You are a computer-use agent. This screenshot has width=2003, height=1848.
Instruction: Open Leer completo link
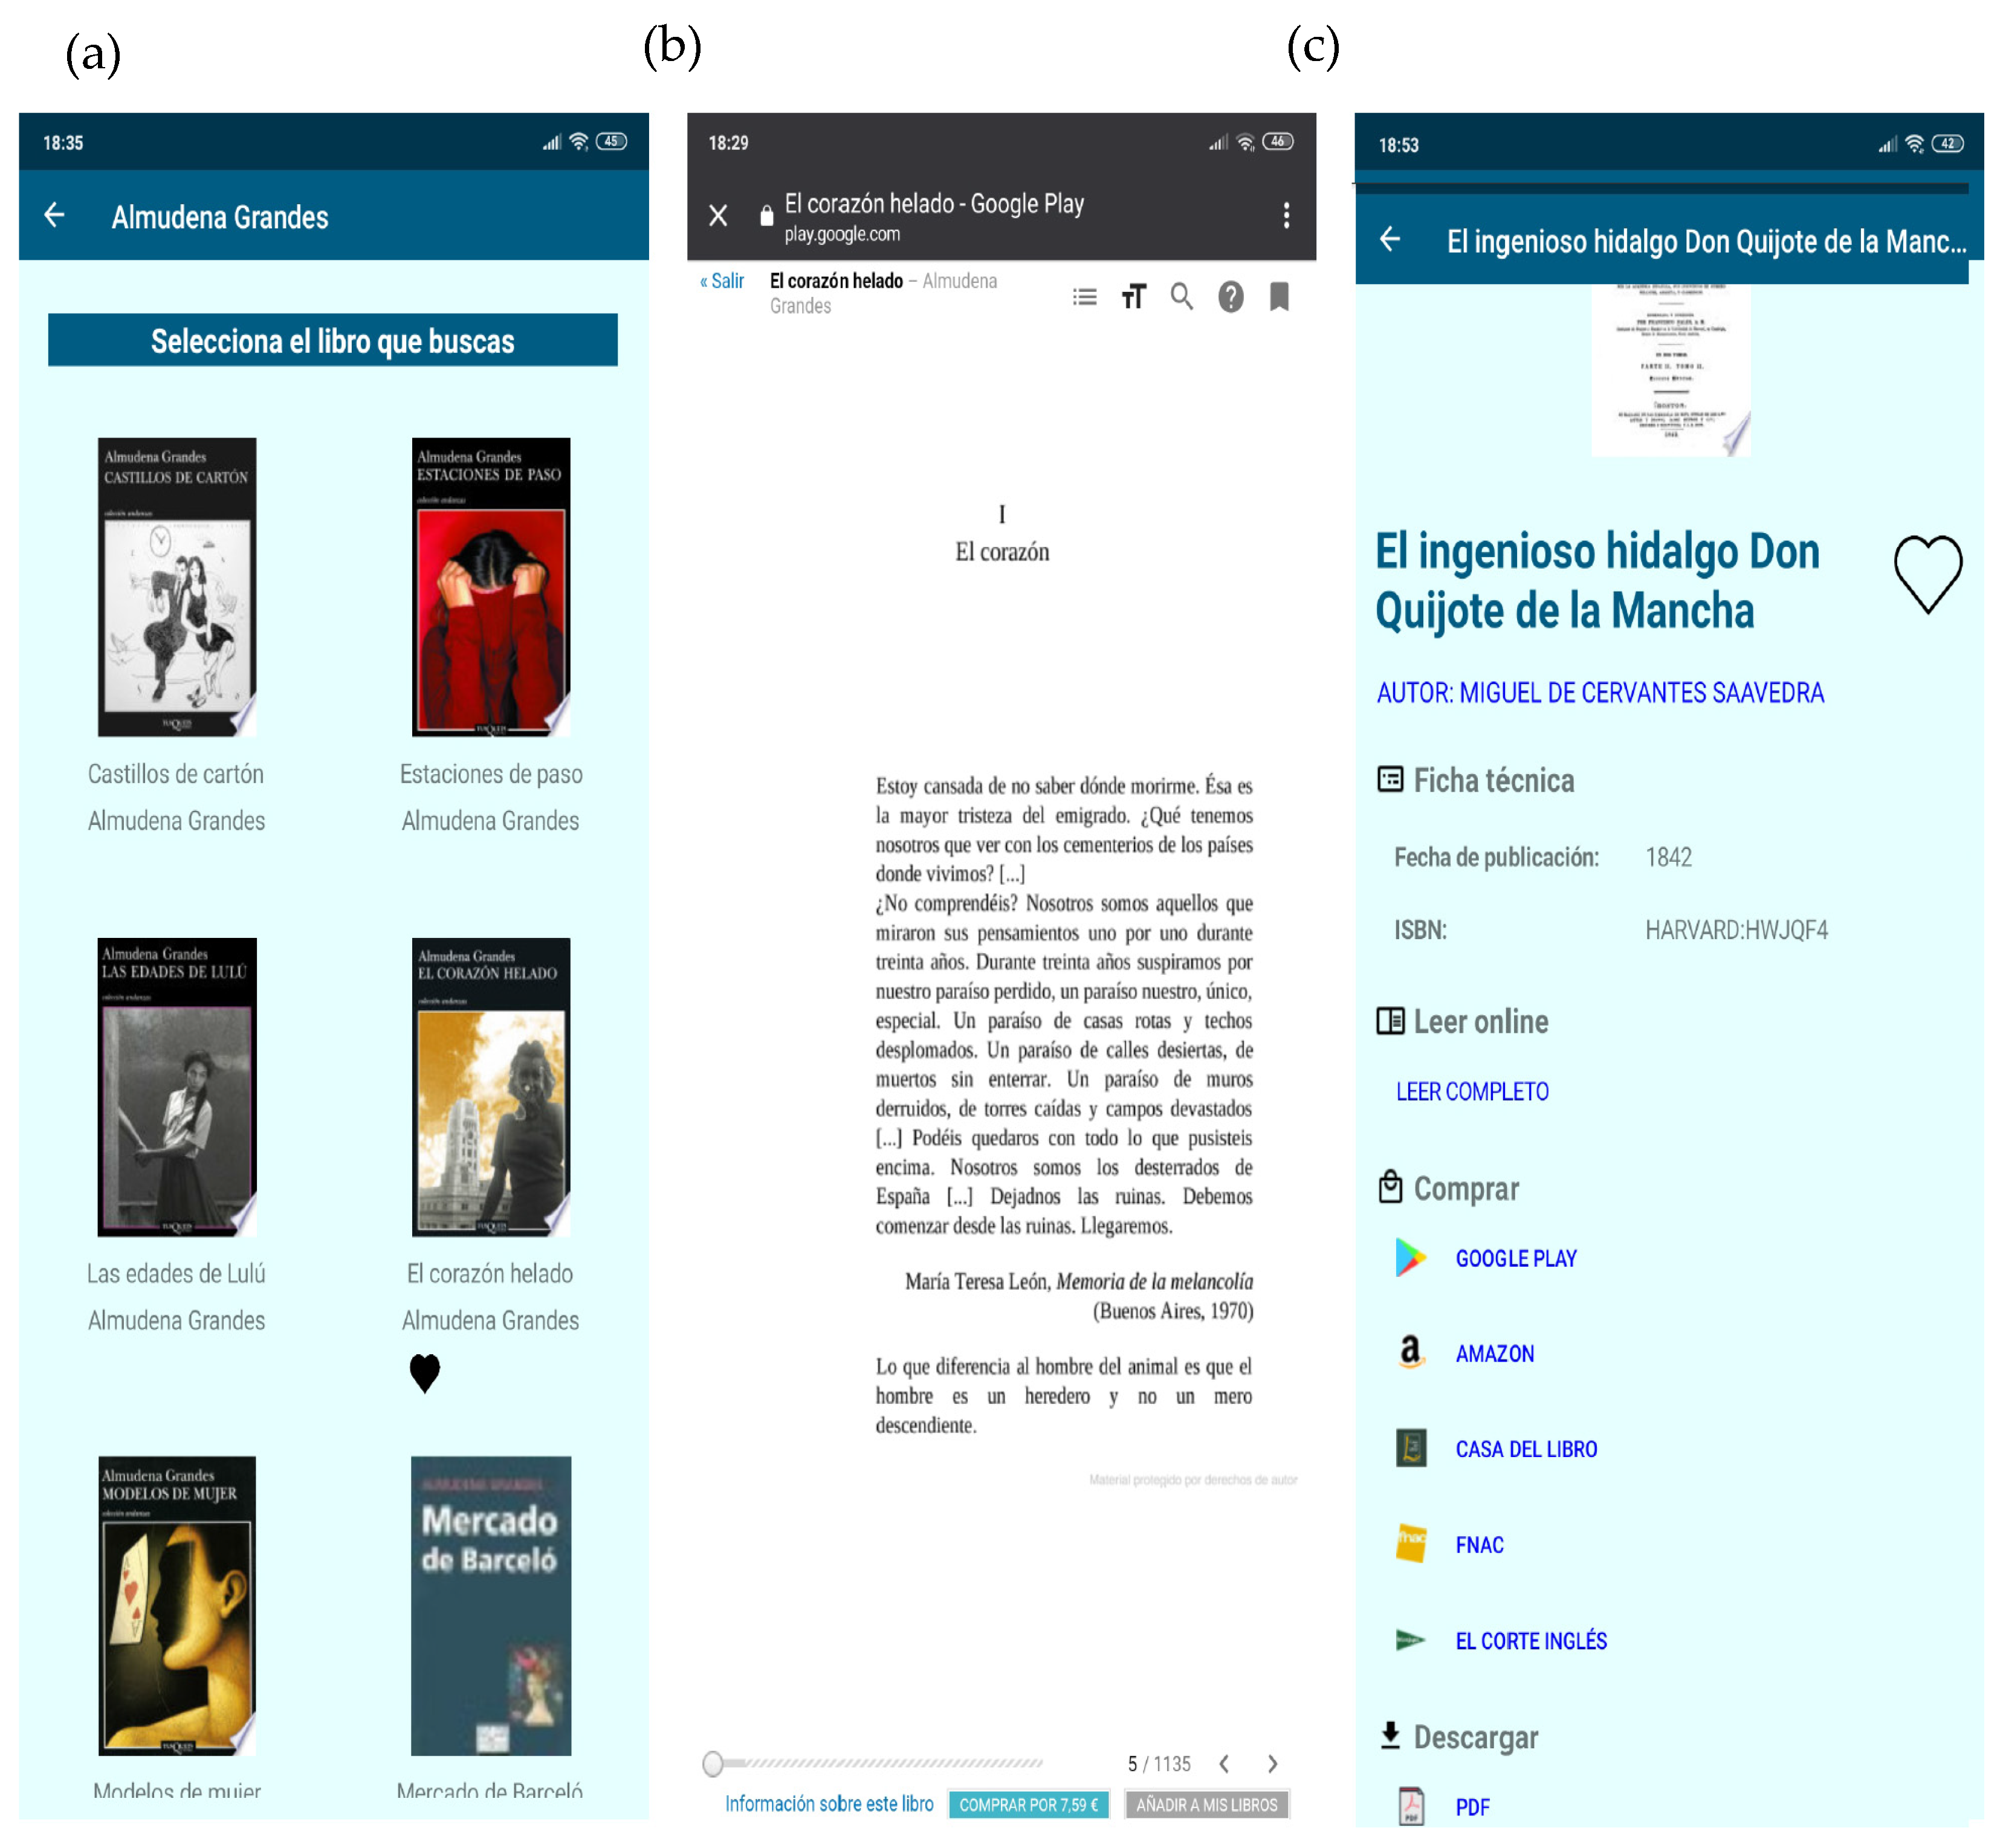click(1472, 1092)
